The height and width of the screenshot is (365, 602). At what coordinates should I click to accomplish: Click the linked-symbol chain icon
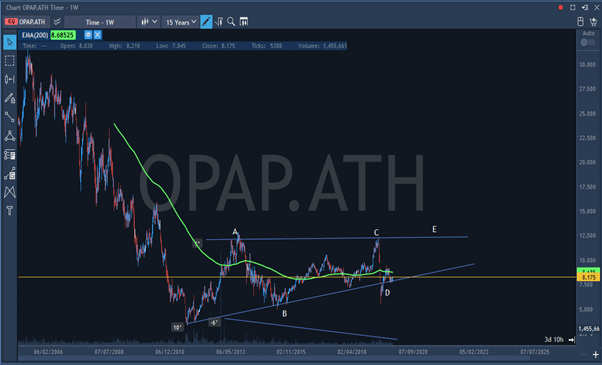57,22
